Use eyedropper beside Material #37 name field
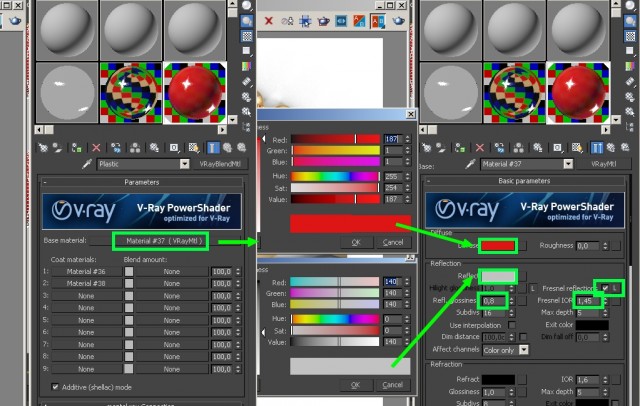This screenshot has width=640, height=406. tap(470, 164)
